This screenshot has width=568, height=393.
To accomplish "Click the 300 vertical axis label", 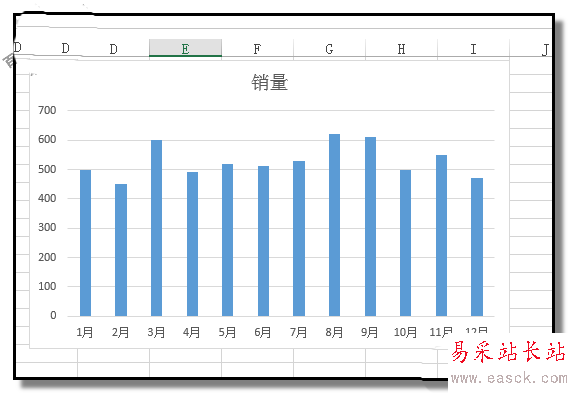I will [47, 227].
